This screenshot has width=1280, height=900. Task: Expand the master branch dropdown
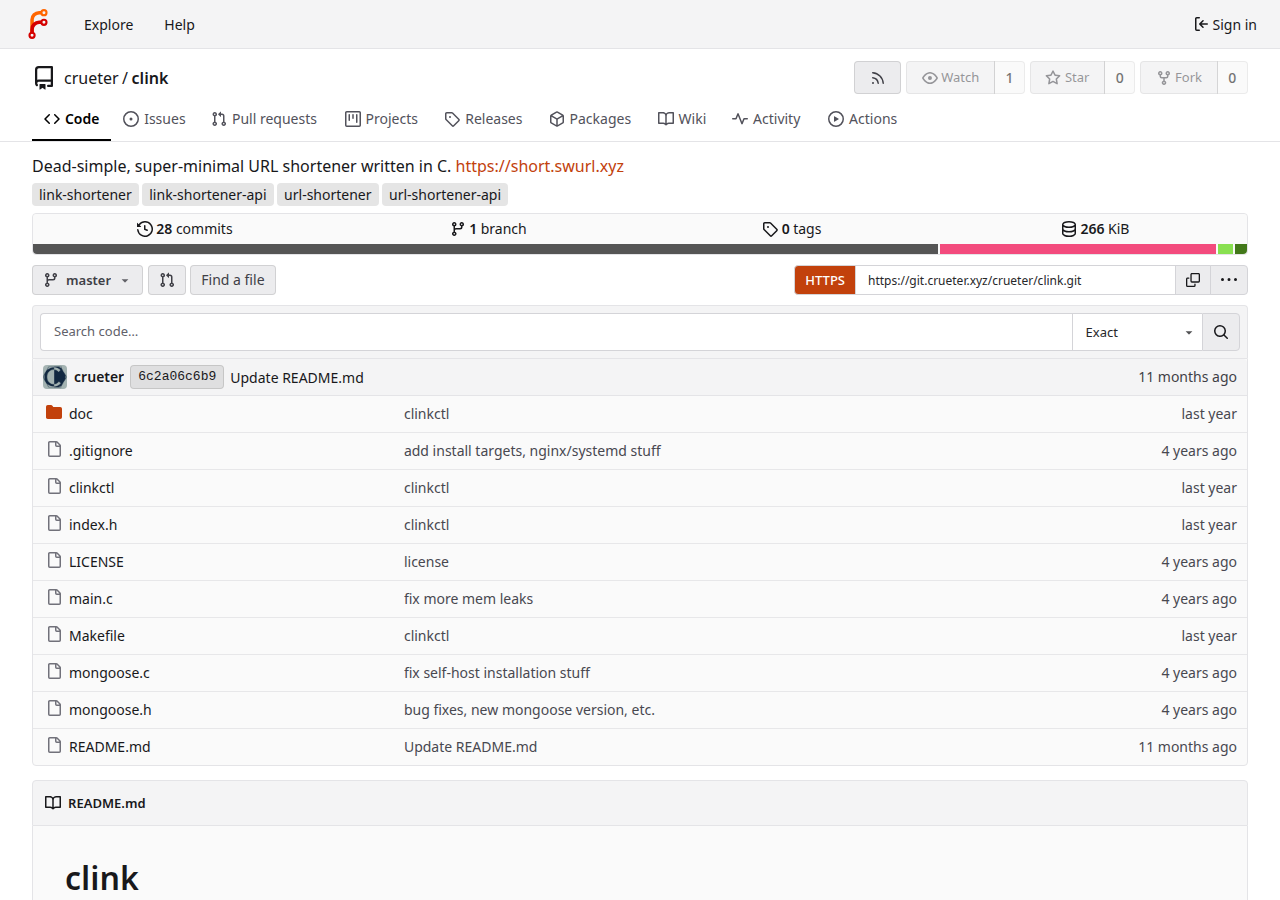(88, 280)
